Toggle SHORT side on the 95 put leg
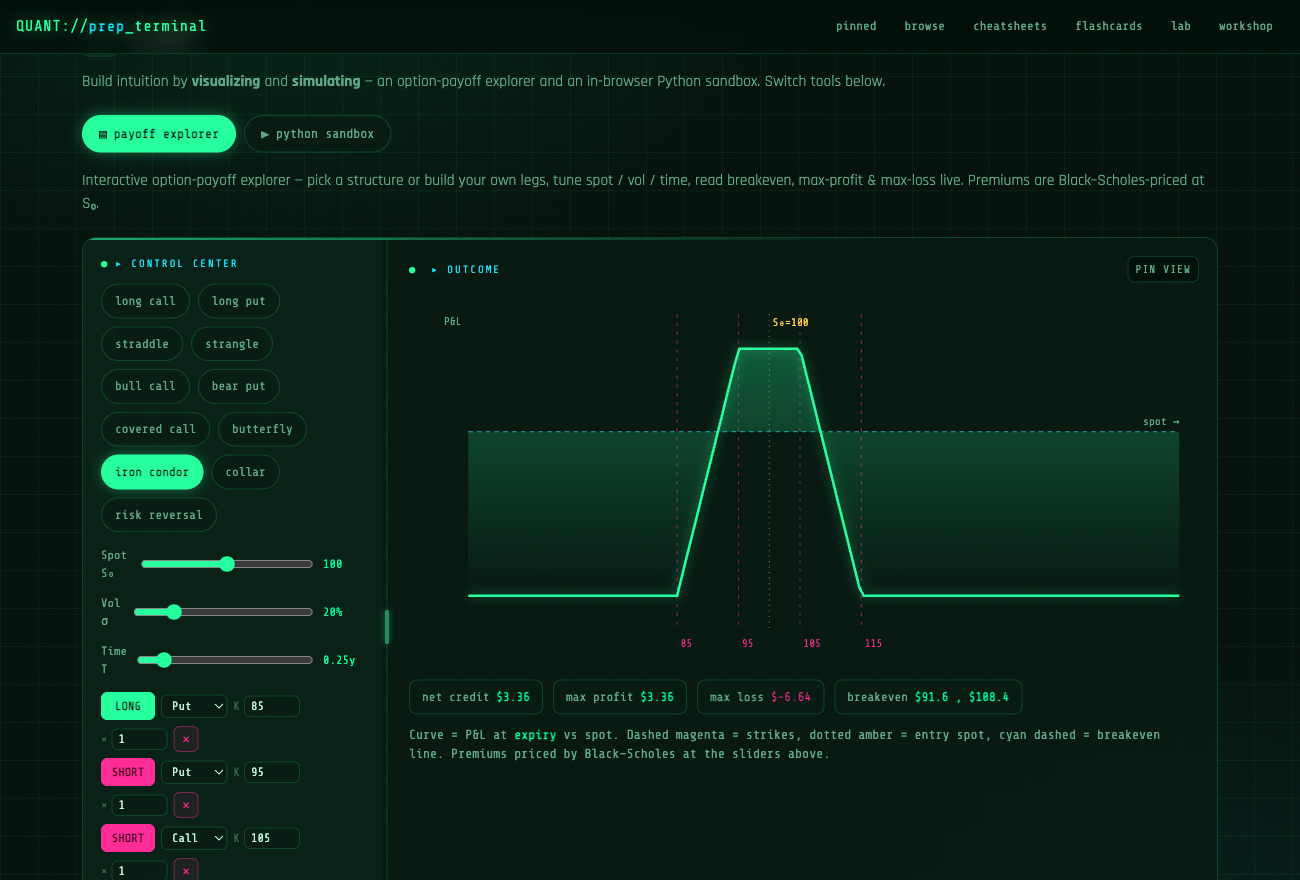The image size is (1300, 880). [x=128, y=772]
